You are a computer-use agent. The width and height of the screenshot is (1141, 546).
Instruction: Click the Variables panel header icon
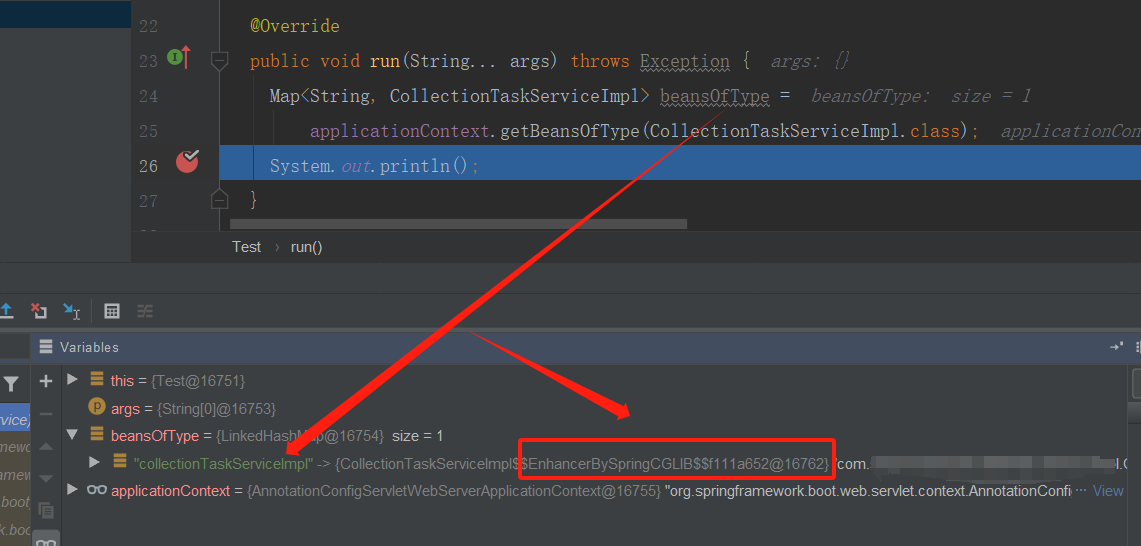[46, 347]
